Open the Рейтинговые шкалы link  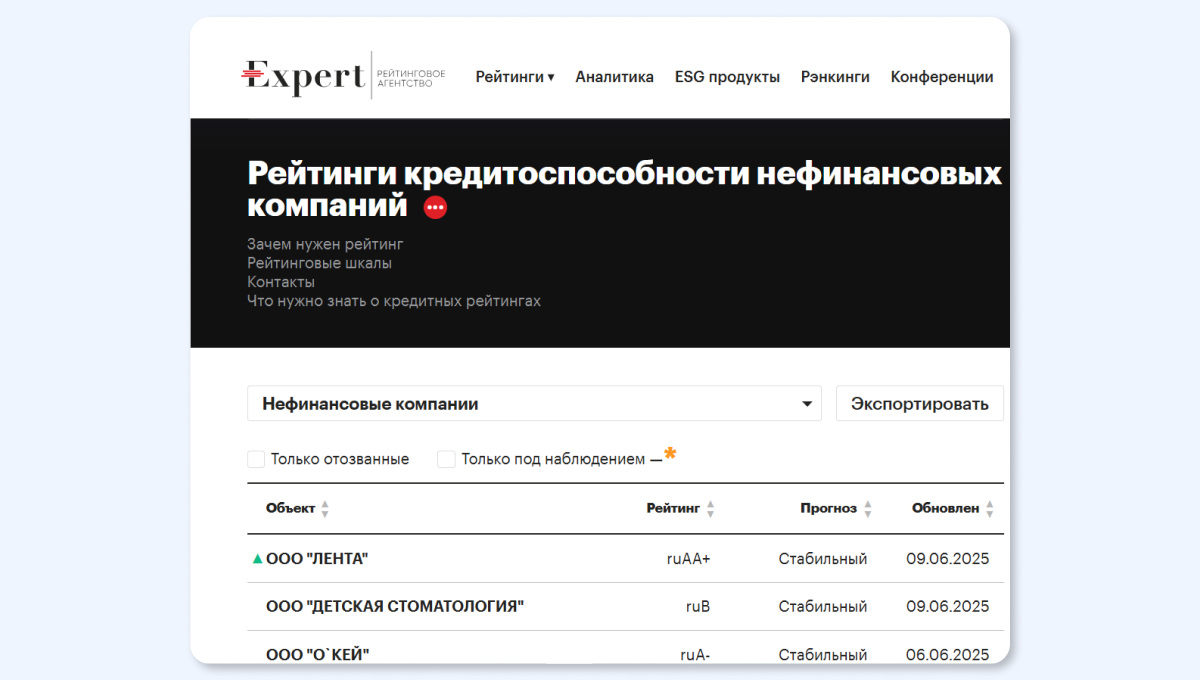click(x=319, y=263)
